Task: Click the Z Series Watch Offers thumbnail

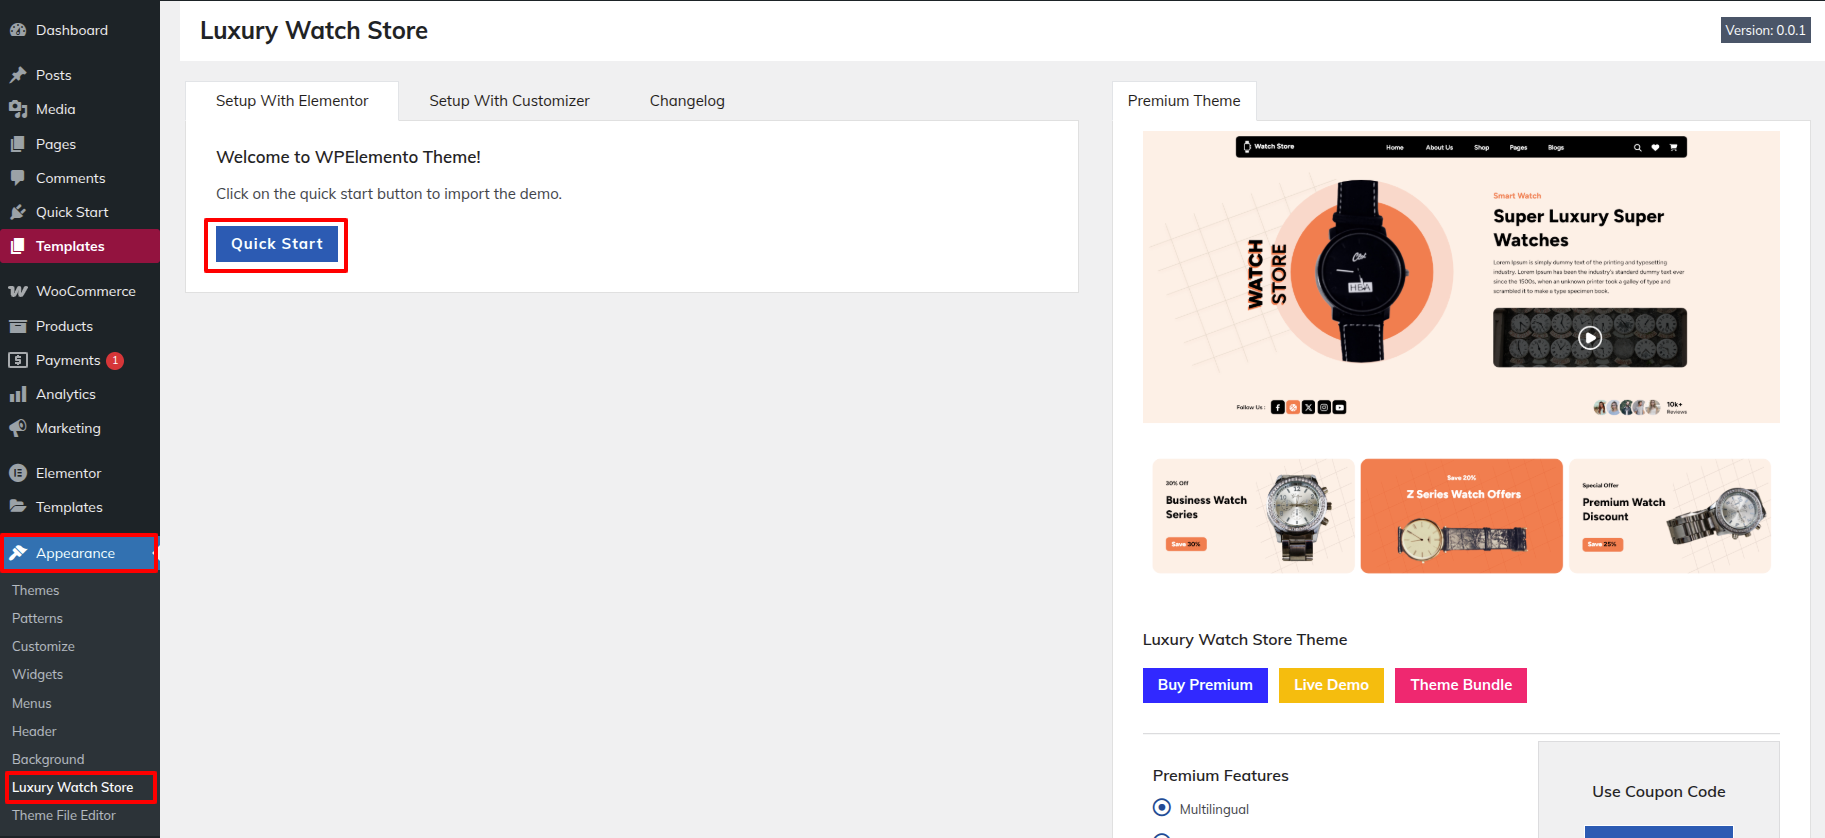Action: tap(1461, 516)
